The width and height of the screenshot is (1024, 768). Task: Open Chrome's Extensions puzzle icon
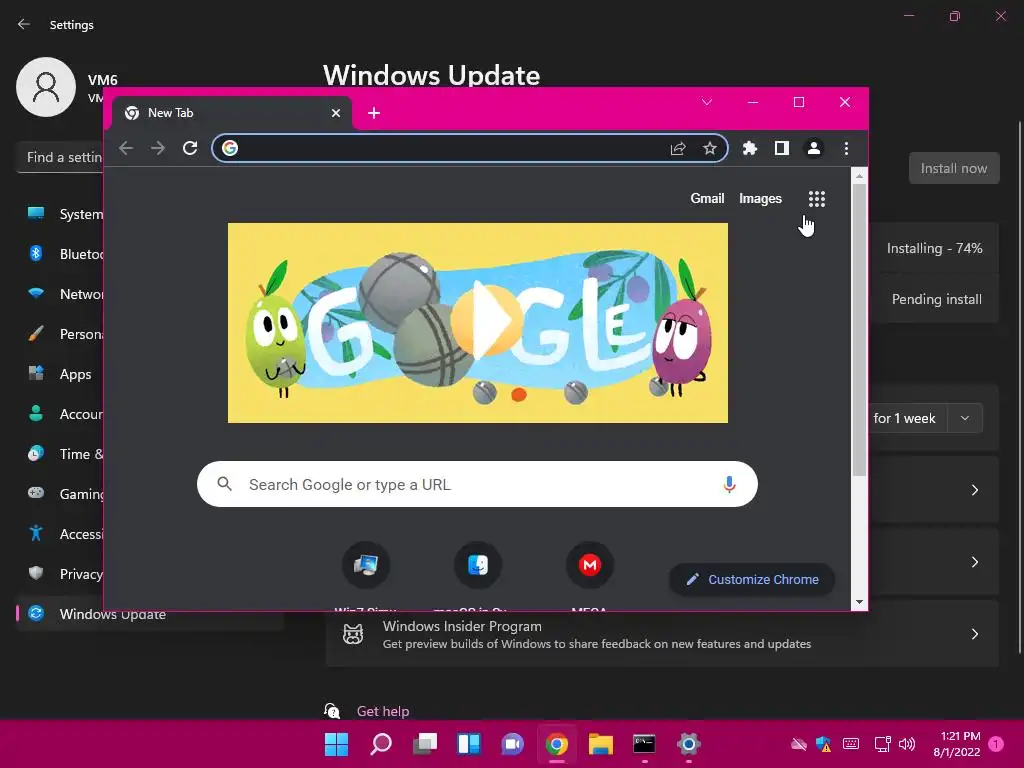(x=750, y=148)
